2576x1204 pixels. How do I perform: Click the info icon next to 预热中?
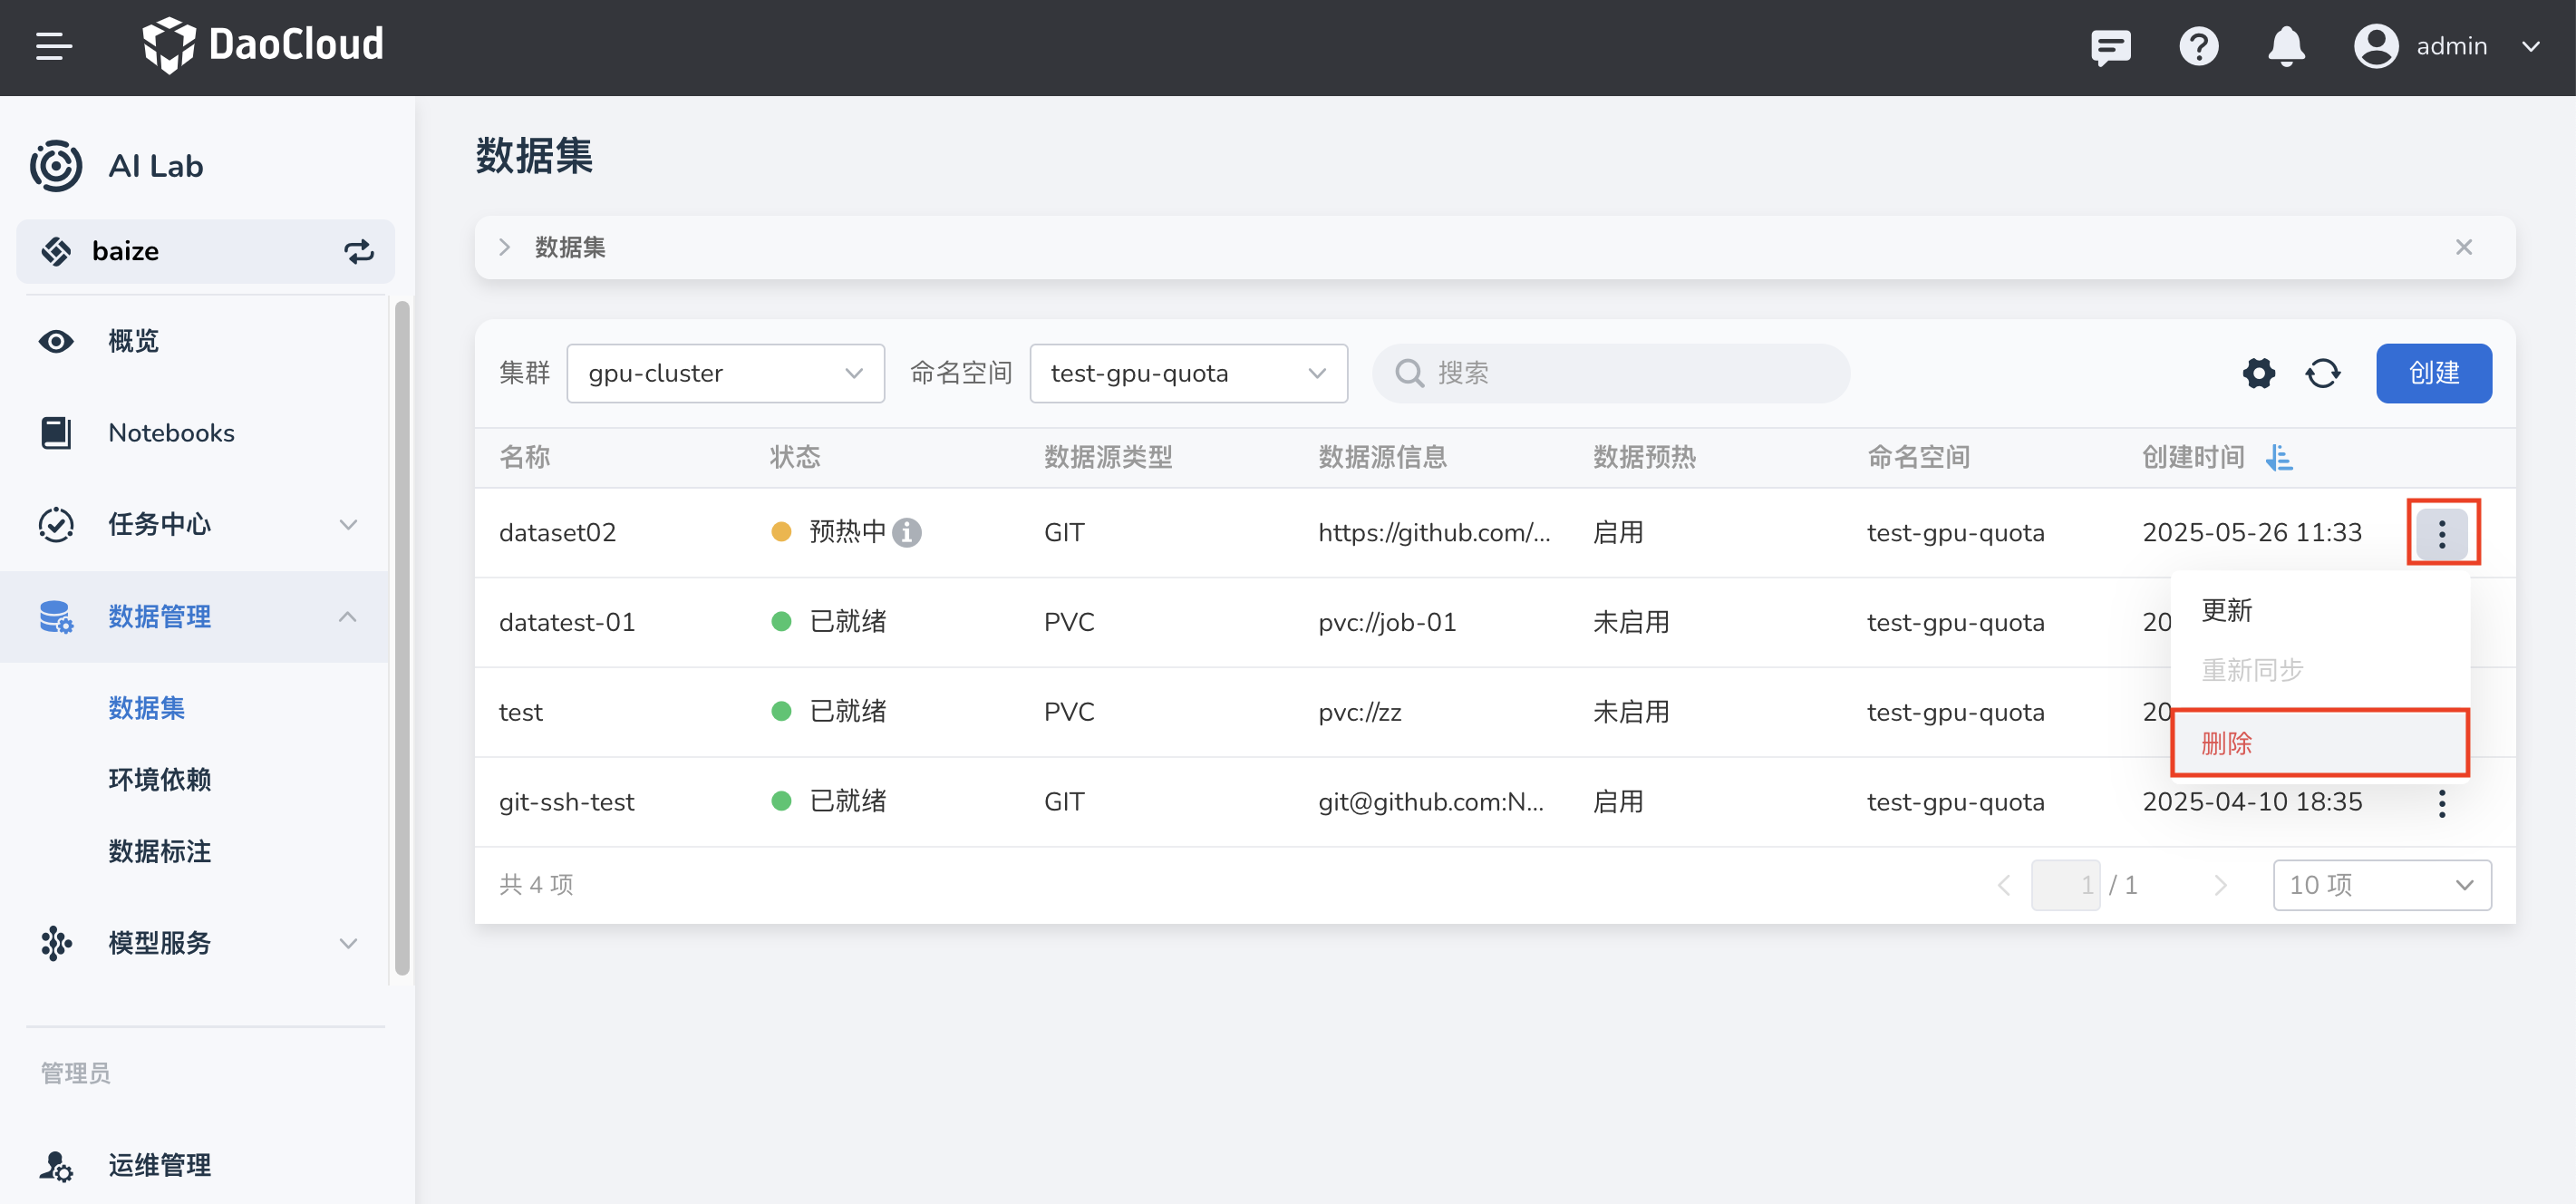coord(907,532)
